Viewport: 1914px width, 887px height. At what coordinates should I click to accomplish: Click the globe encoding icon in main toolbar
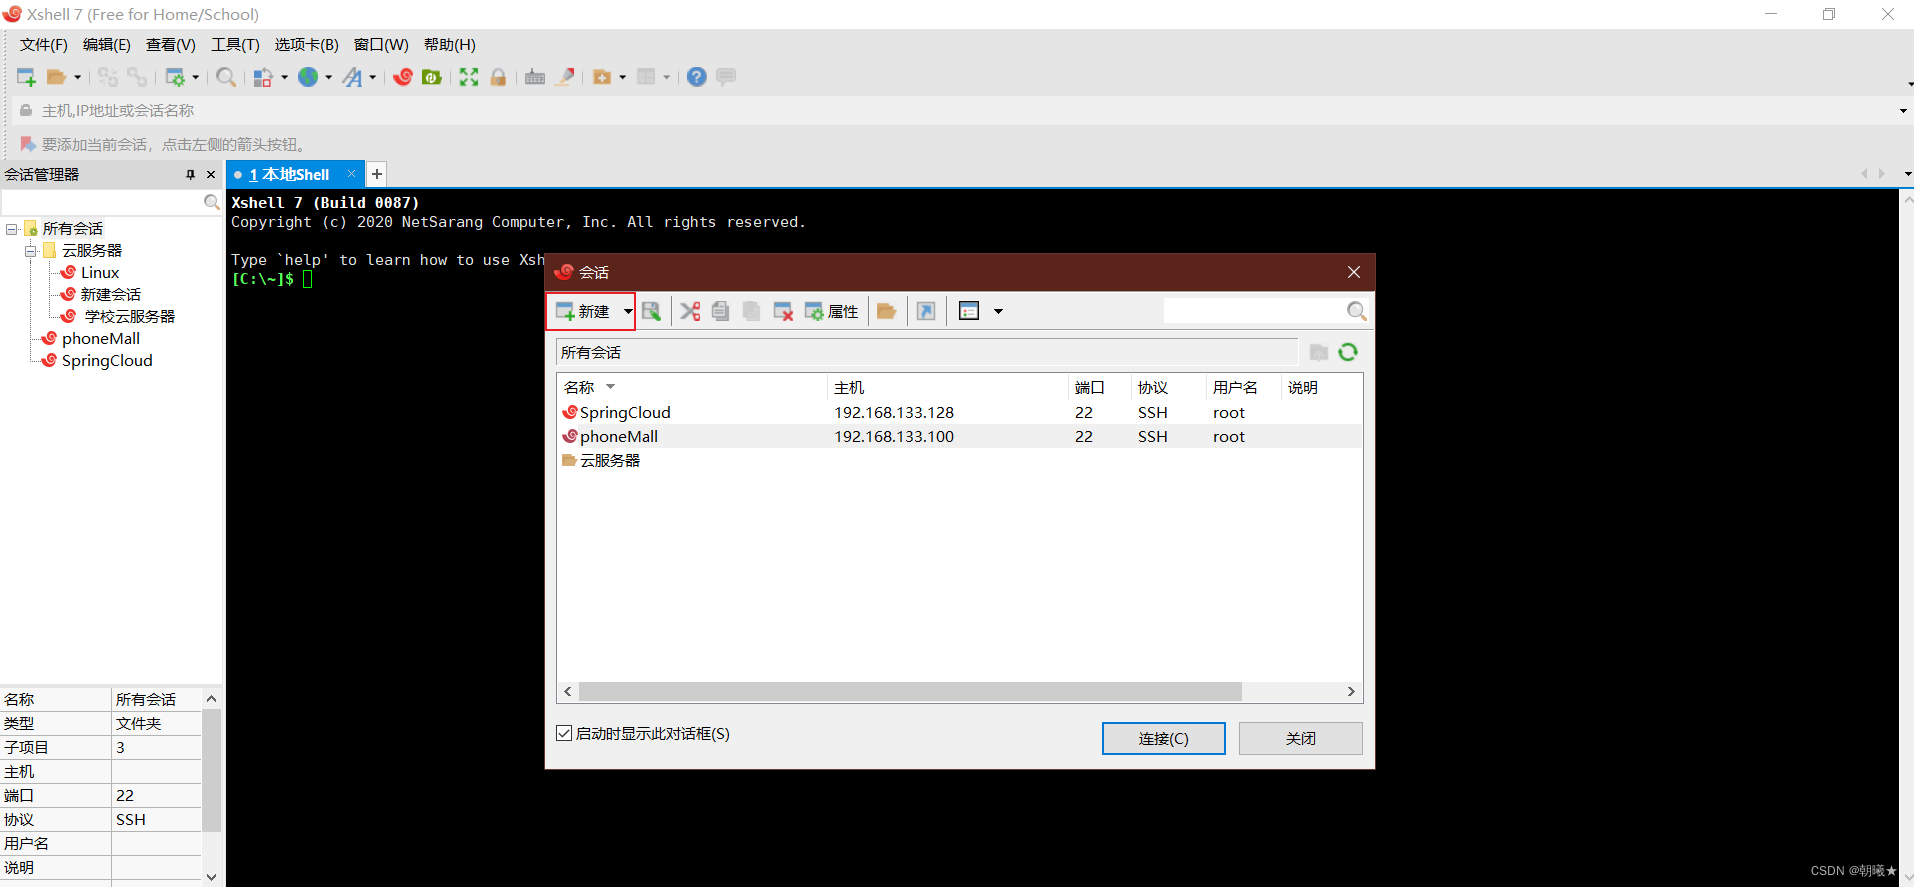pos(308,77)
